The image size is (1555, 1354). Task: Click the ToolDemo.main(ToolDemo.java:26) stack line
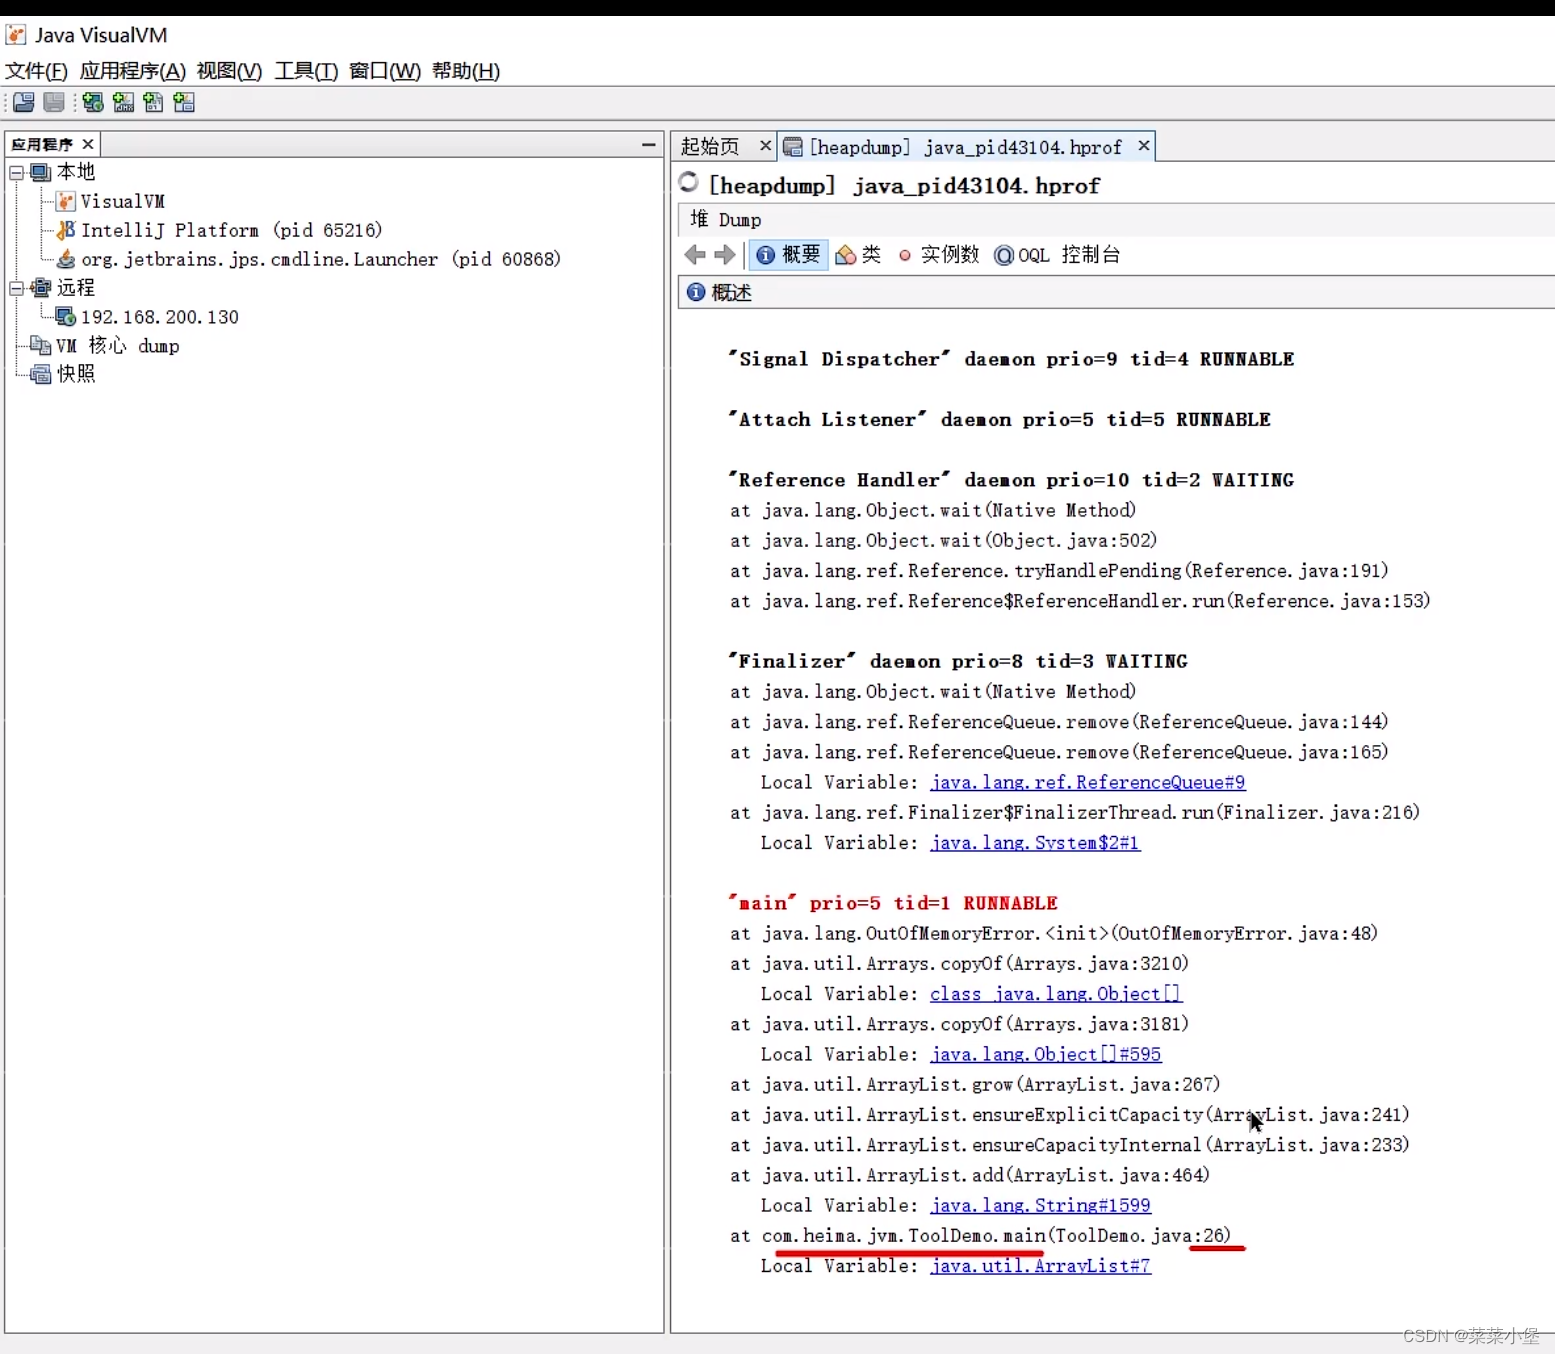pyautogui.click(x=980, y=1236)
